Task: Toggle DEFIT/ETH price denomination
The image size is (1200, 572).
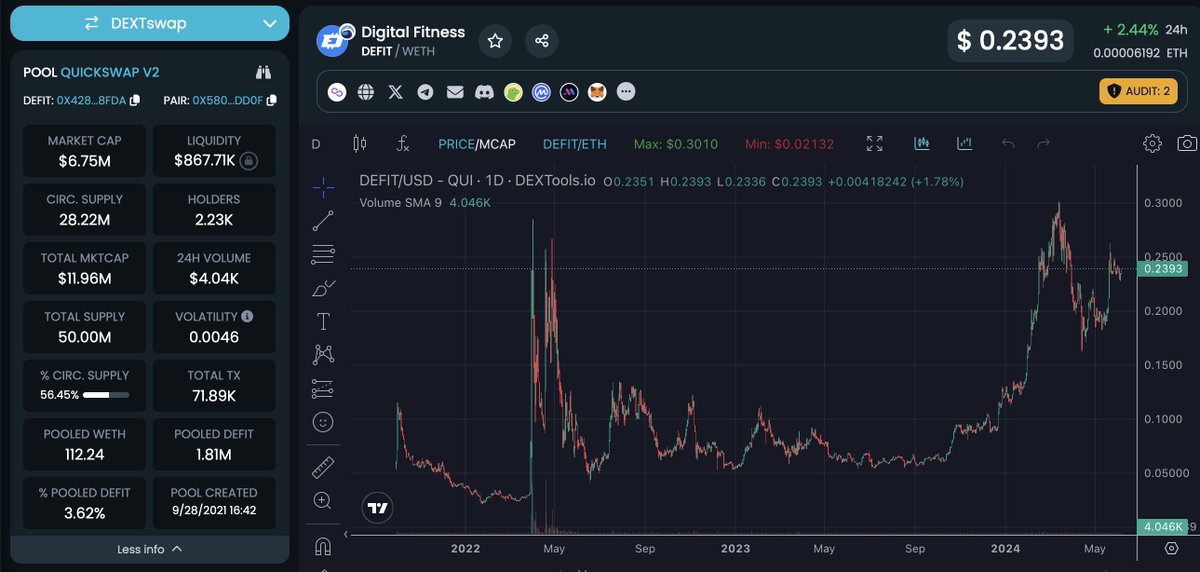Action: coord(575,144)
